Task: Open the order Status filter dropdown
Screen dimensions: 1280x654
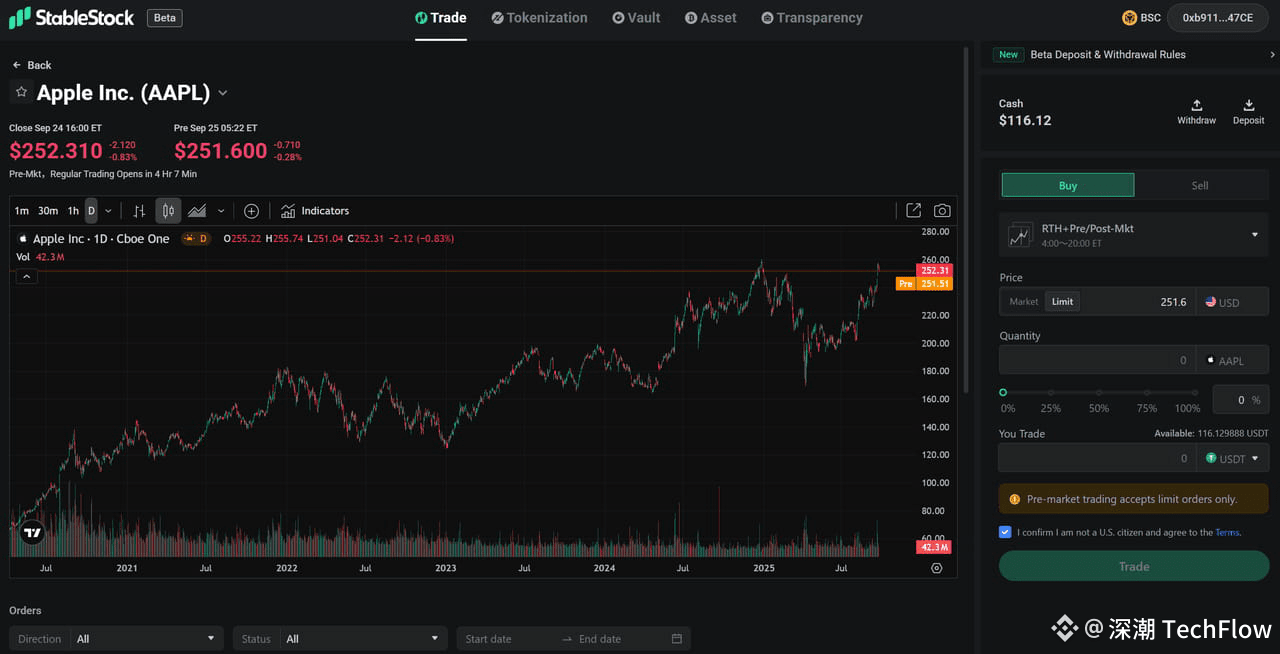Action: [340, 639]
